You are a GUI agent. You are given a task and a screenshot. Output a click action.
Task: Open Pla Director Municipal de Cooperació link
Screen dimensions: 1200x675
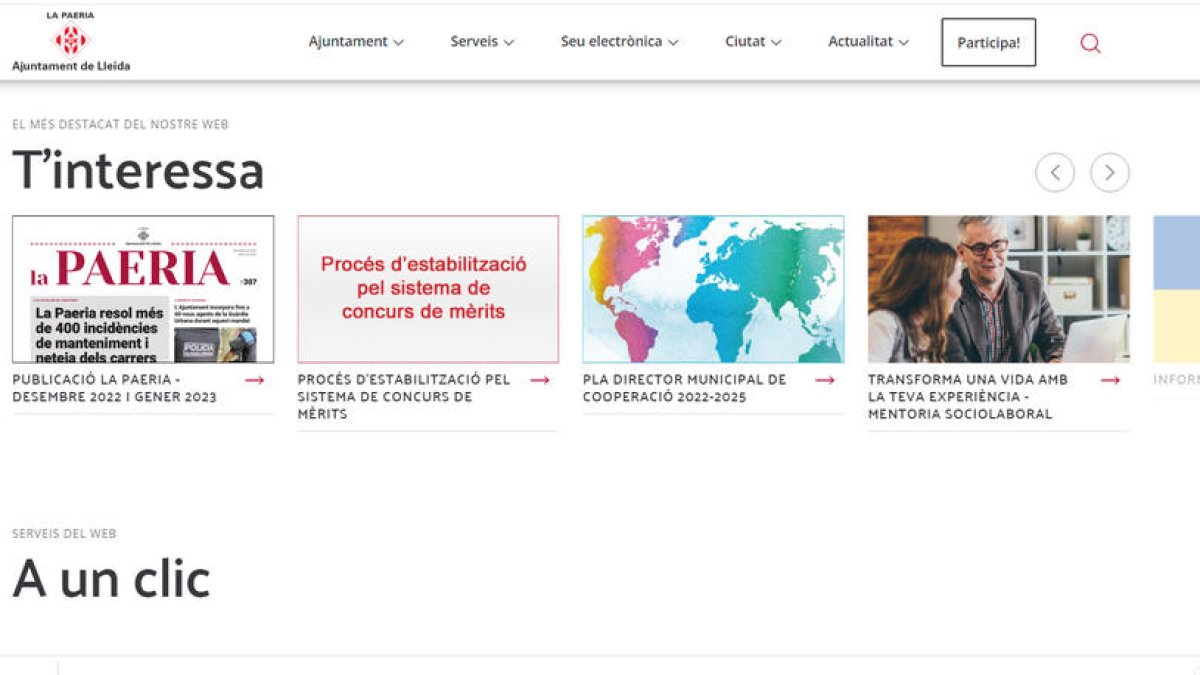click(x=685, y=388)
